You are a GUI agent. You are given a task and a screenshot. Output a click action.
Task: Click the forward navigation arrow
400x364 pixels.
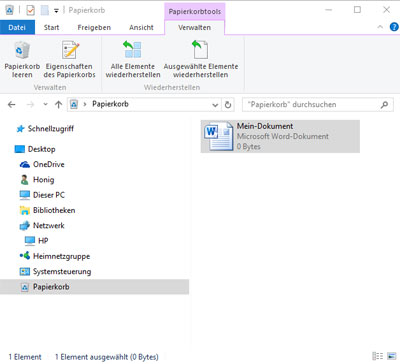coord(30,105)
